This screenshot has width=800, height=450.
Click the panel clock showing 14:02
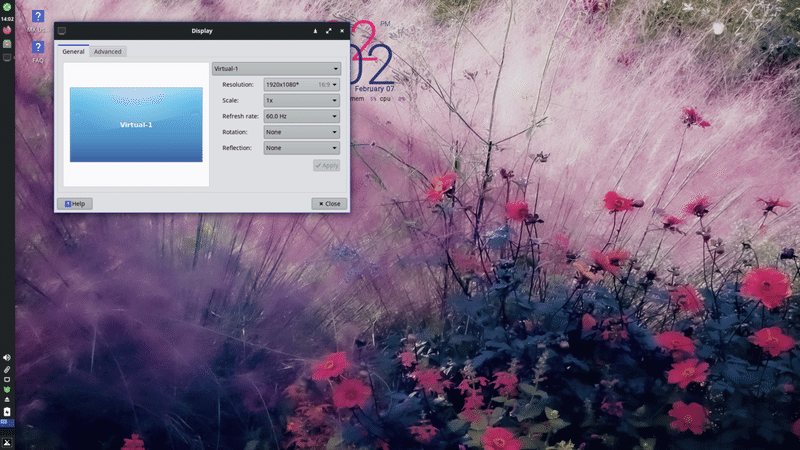[7, 19]
